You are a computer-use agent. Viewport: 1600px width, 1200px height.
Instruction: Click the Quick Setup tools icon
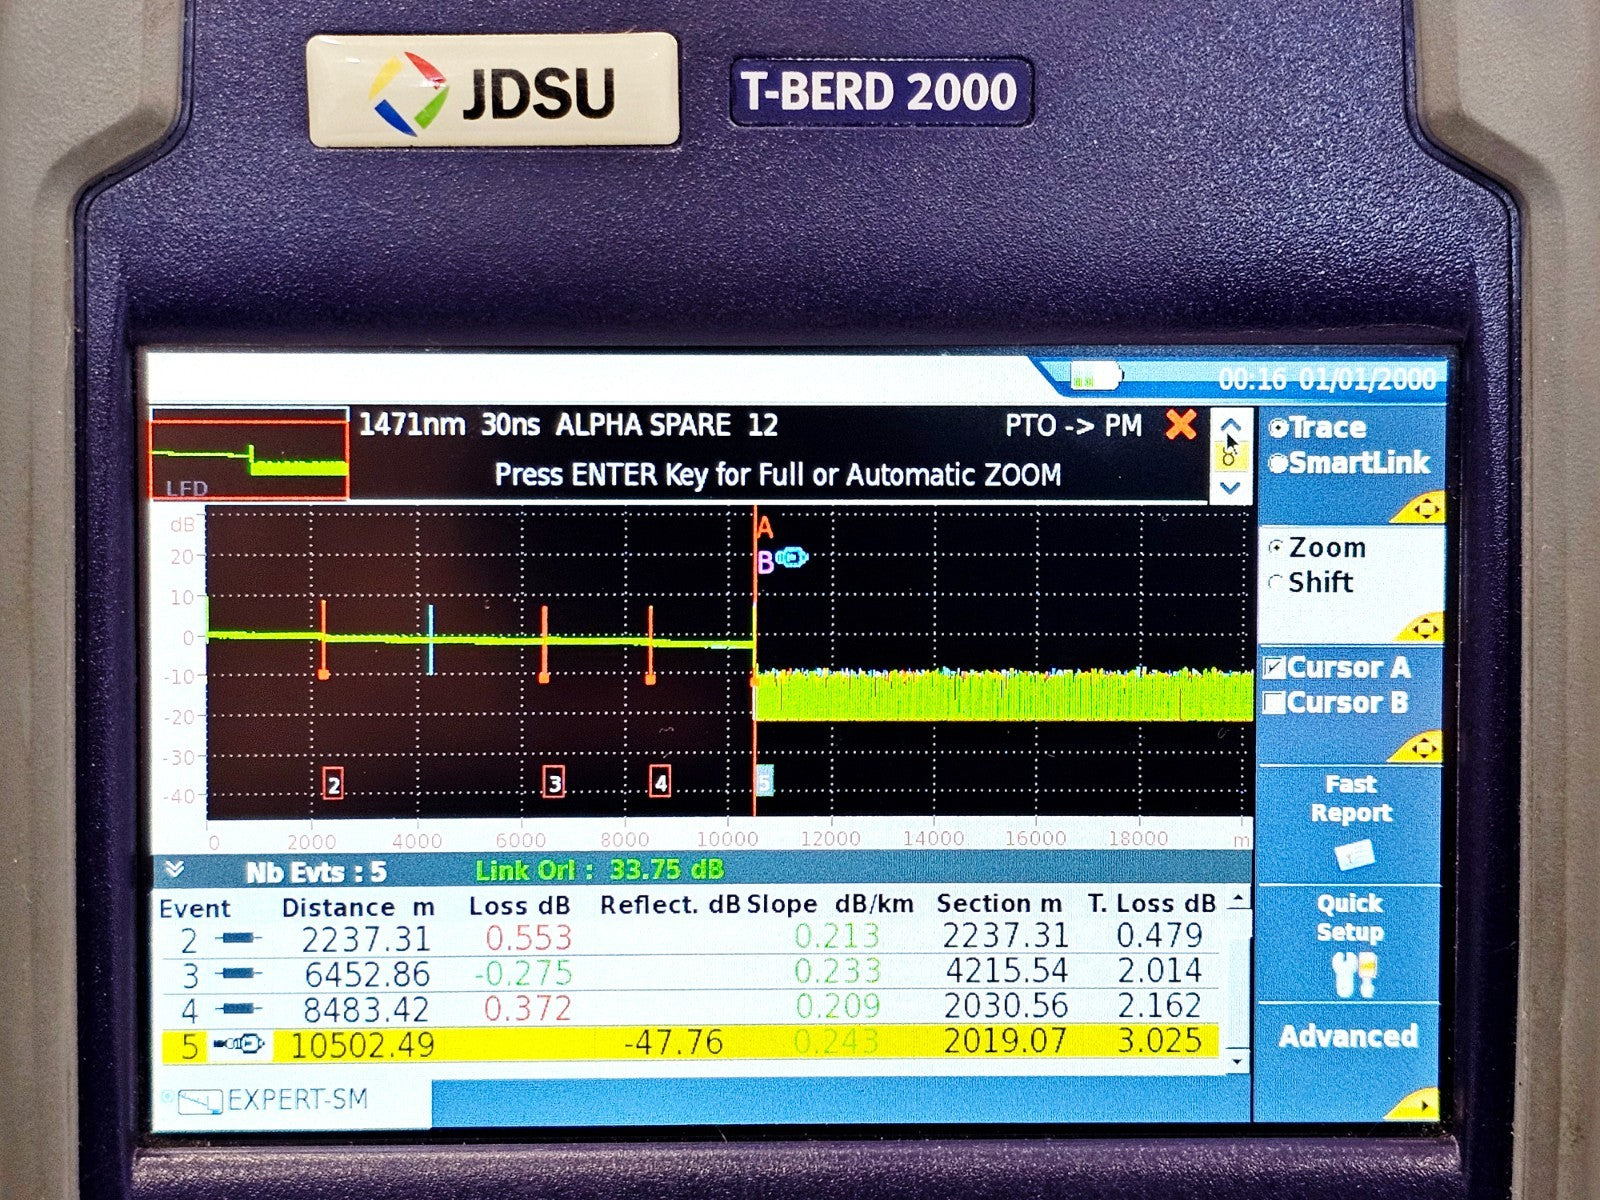tap(1353, 975)
